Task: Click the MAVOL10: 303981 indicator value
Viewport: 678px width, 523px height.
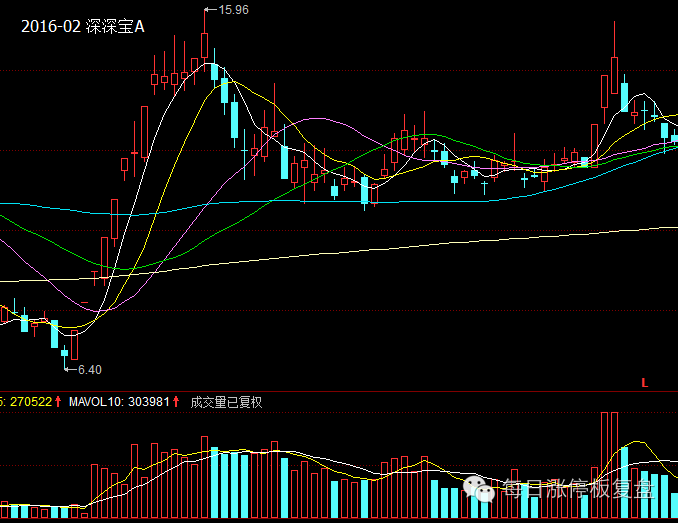Action: click(119, 402)
